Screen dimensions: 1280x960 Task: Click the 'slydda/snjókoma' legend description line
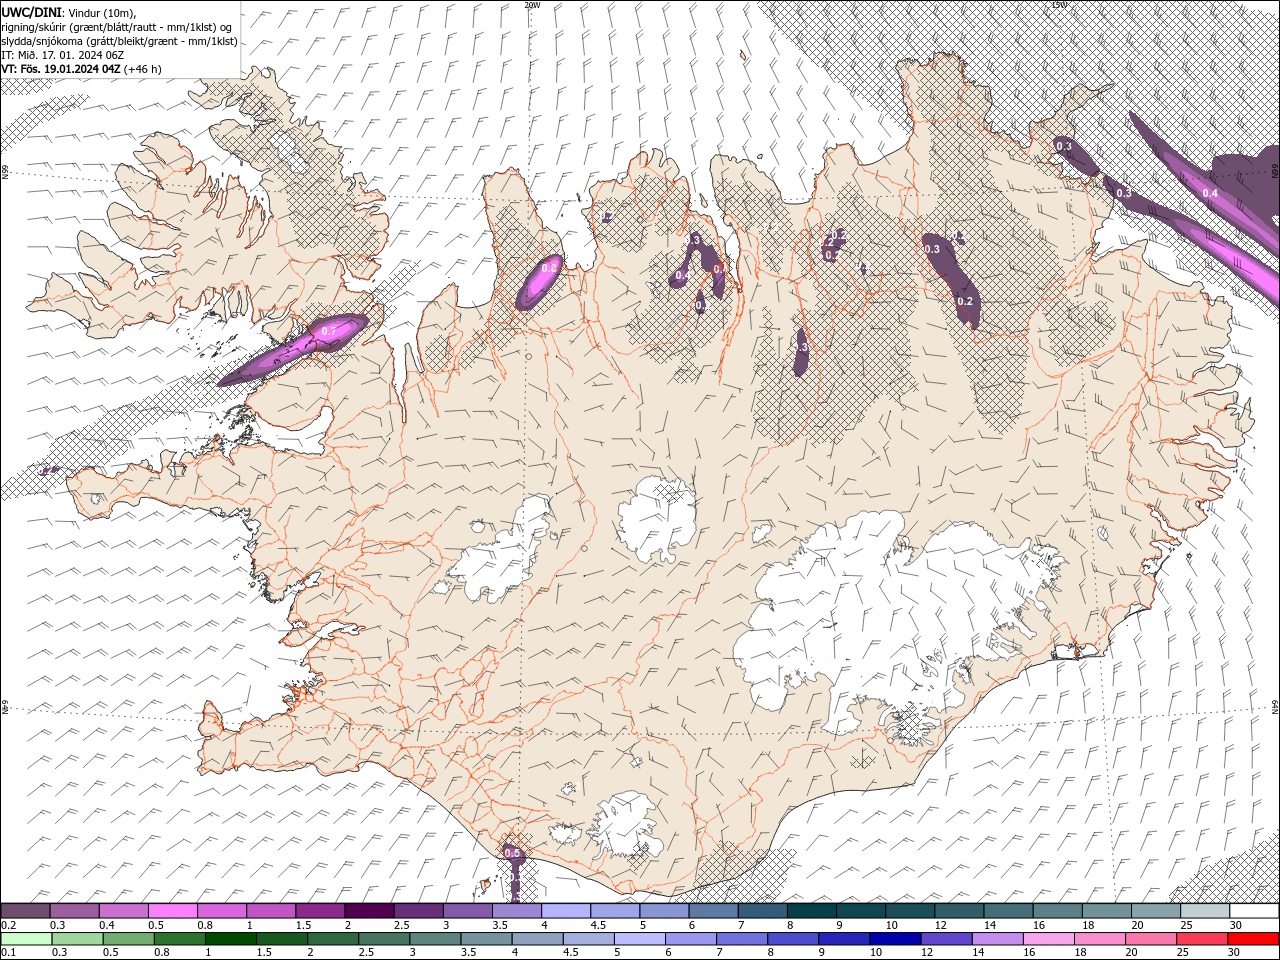point(119,41)
